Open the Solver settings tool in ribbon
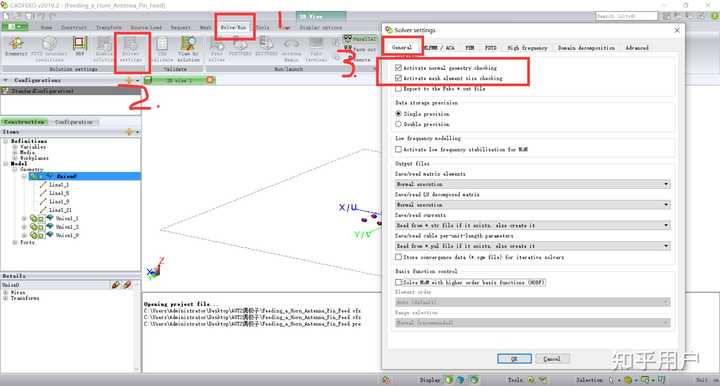Viewport: 720px width, 386px height. (x=131, y=50)
